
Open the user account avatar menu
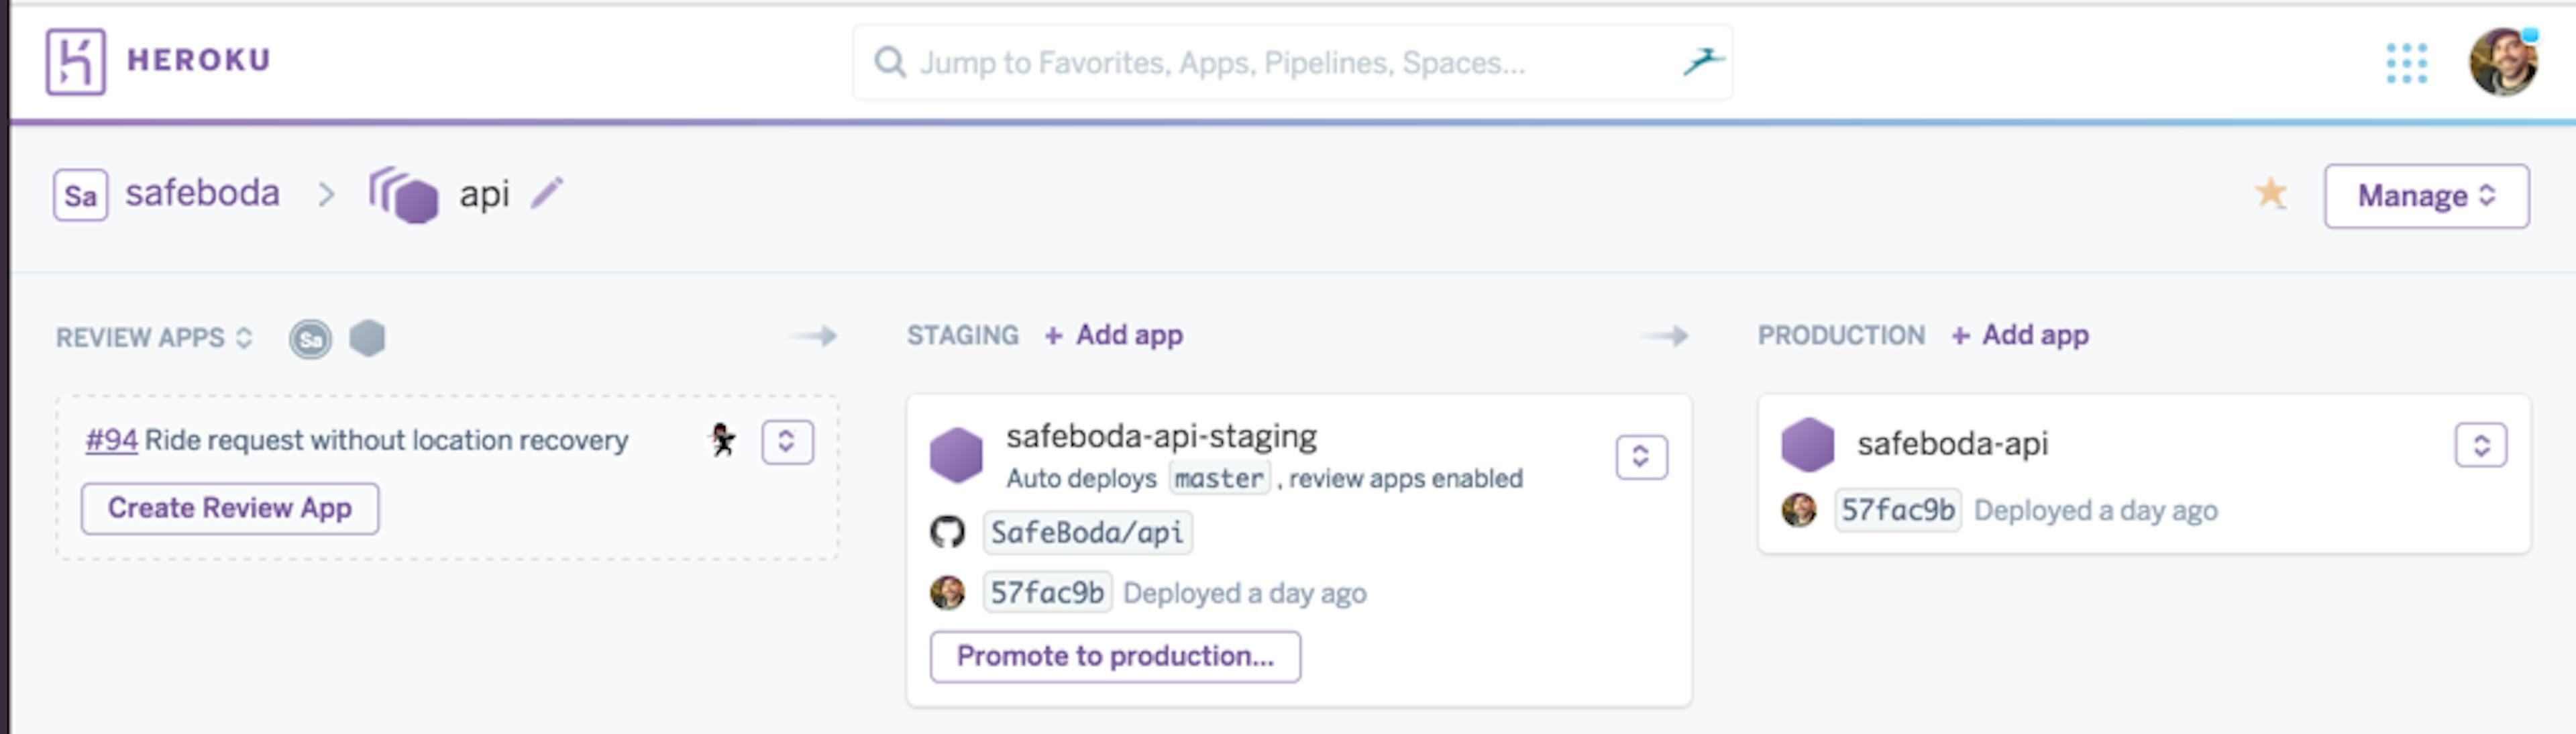[x=2503, y=62]
